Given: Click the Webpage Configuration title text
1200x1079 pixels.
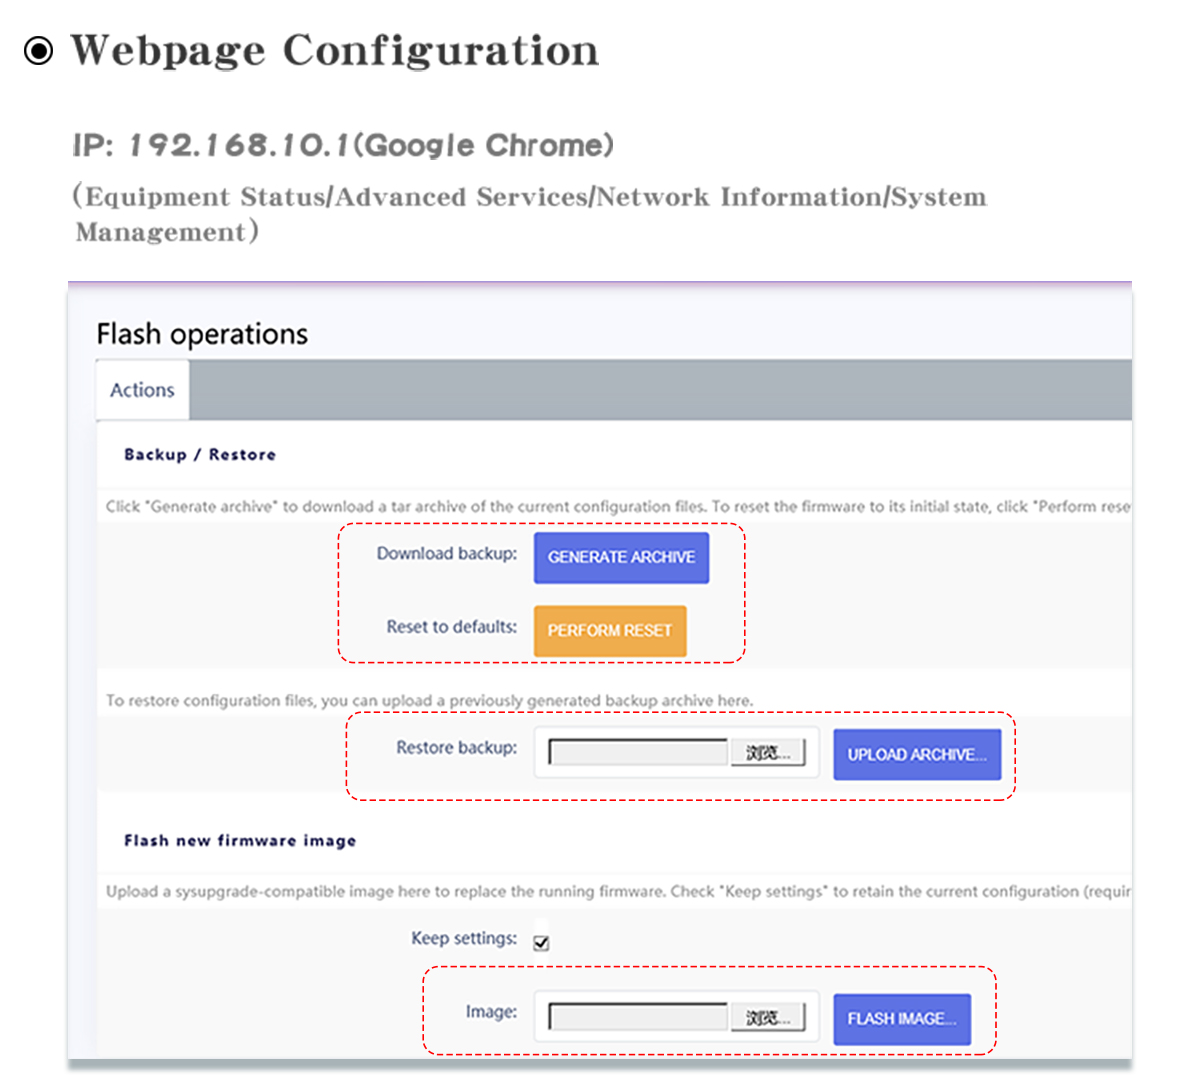Looking at the screenshot, I should [x=335, y=50].
